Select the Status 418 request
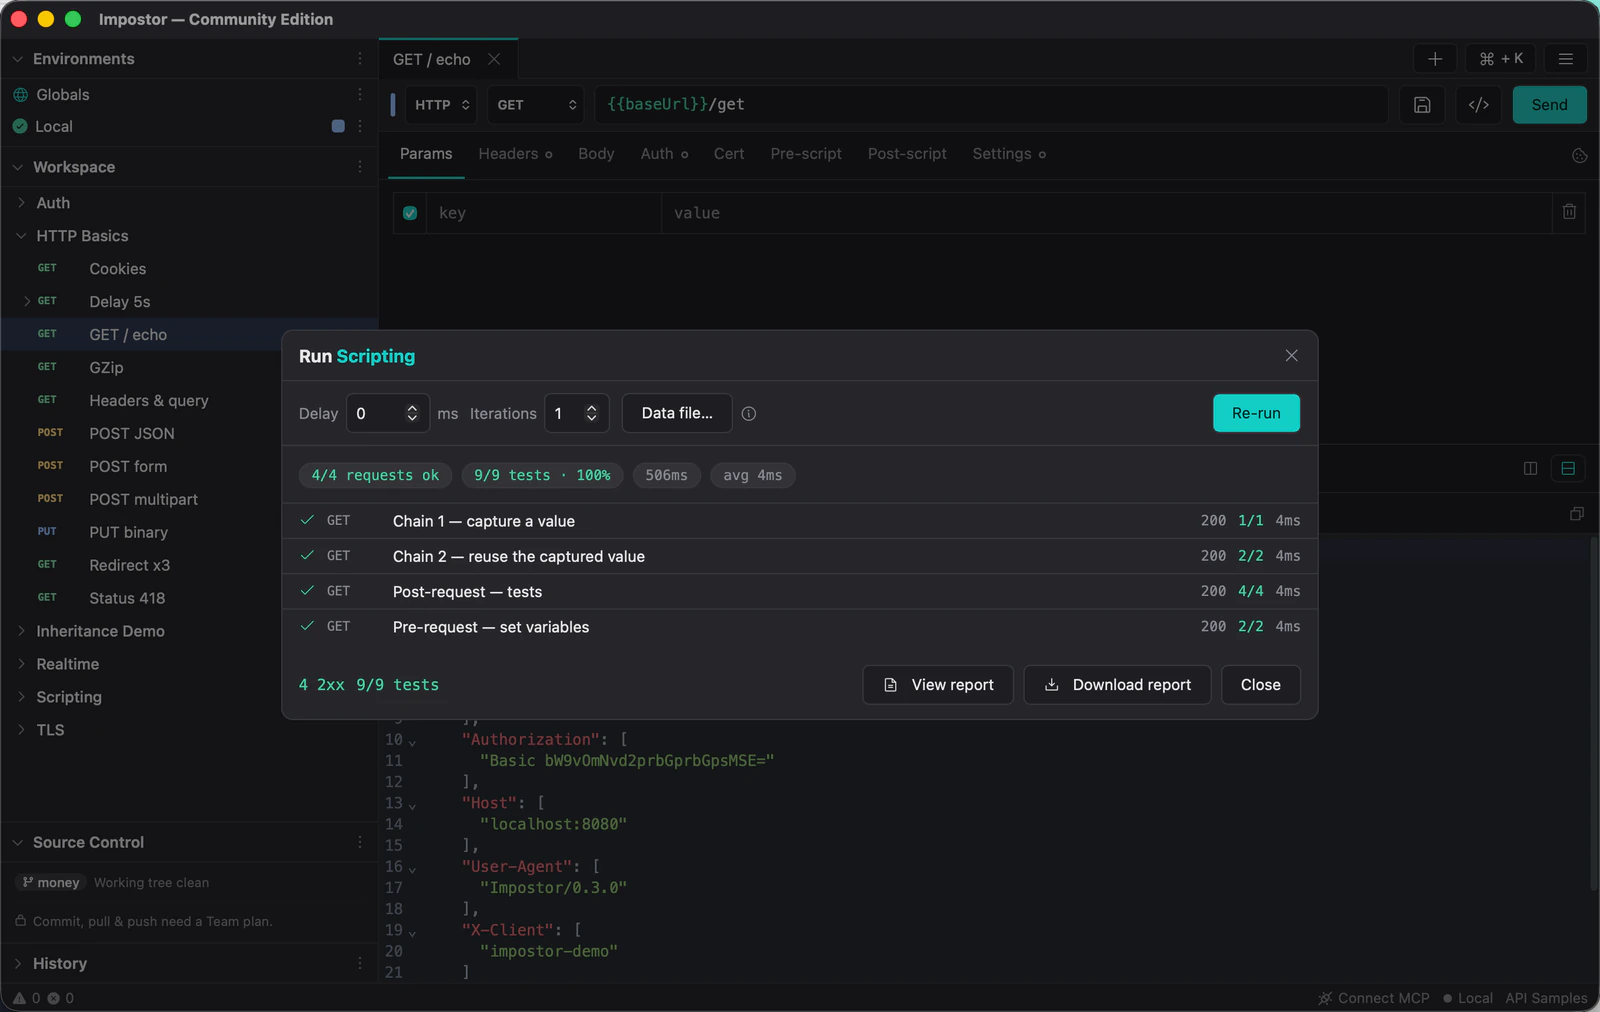The width and height of the screenshot is (1600, 1012). point(127,598)
